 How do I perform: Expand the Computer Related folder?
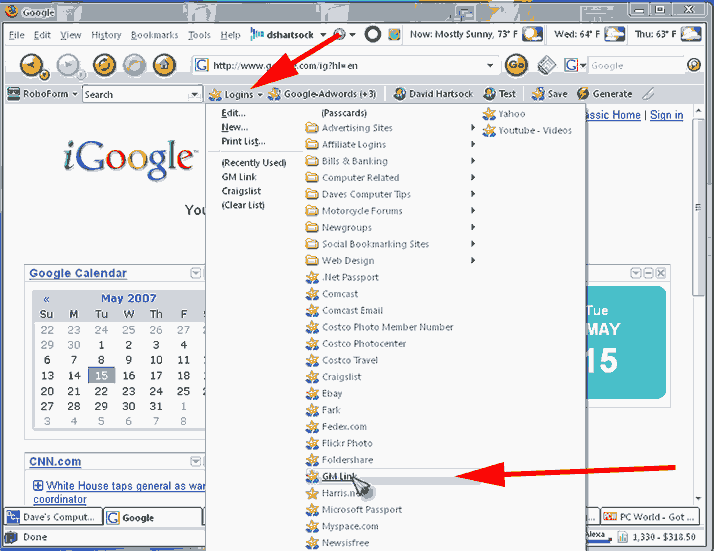pos(390,178)
